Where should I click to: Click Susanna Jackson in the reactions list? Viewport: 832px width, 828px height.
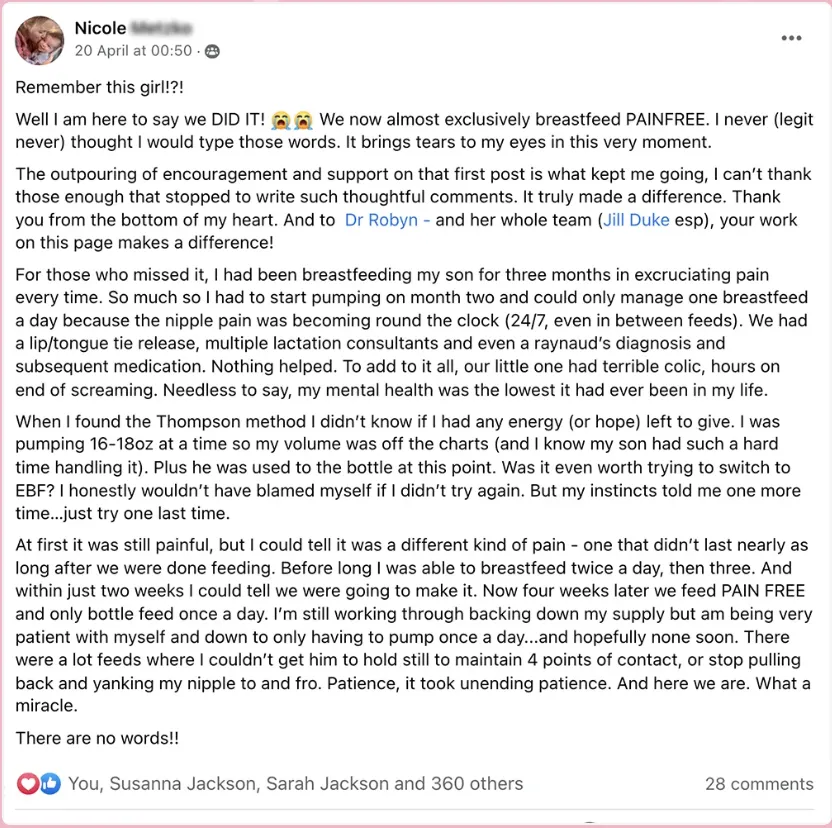(183, 783)
